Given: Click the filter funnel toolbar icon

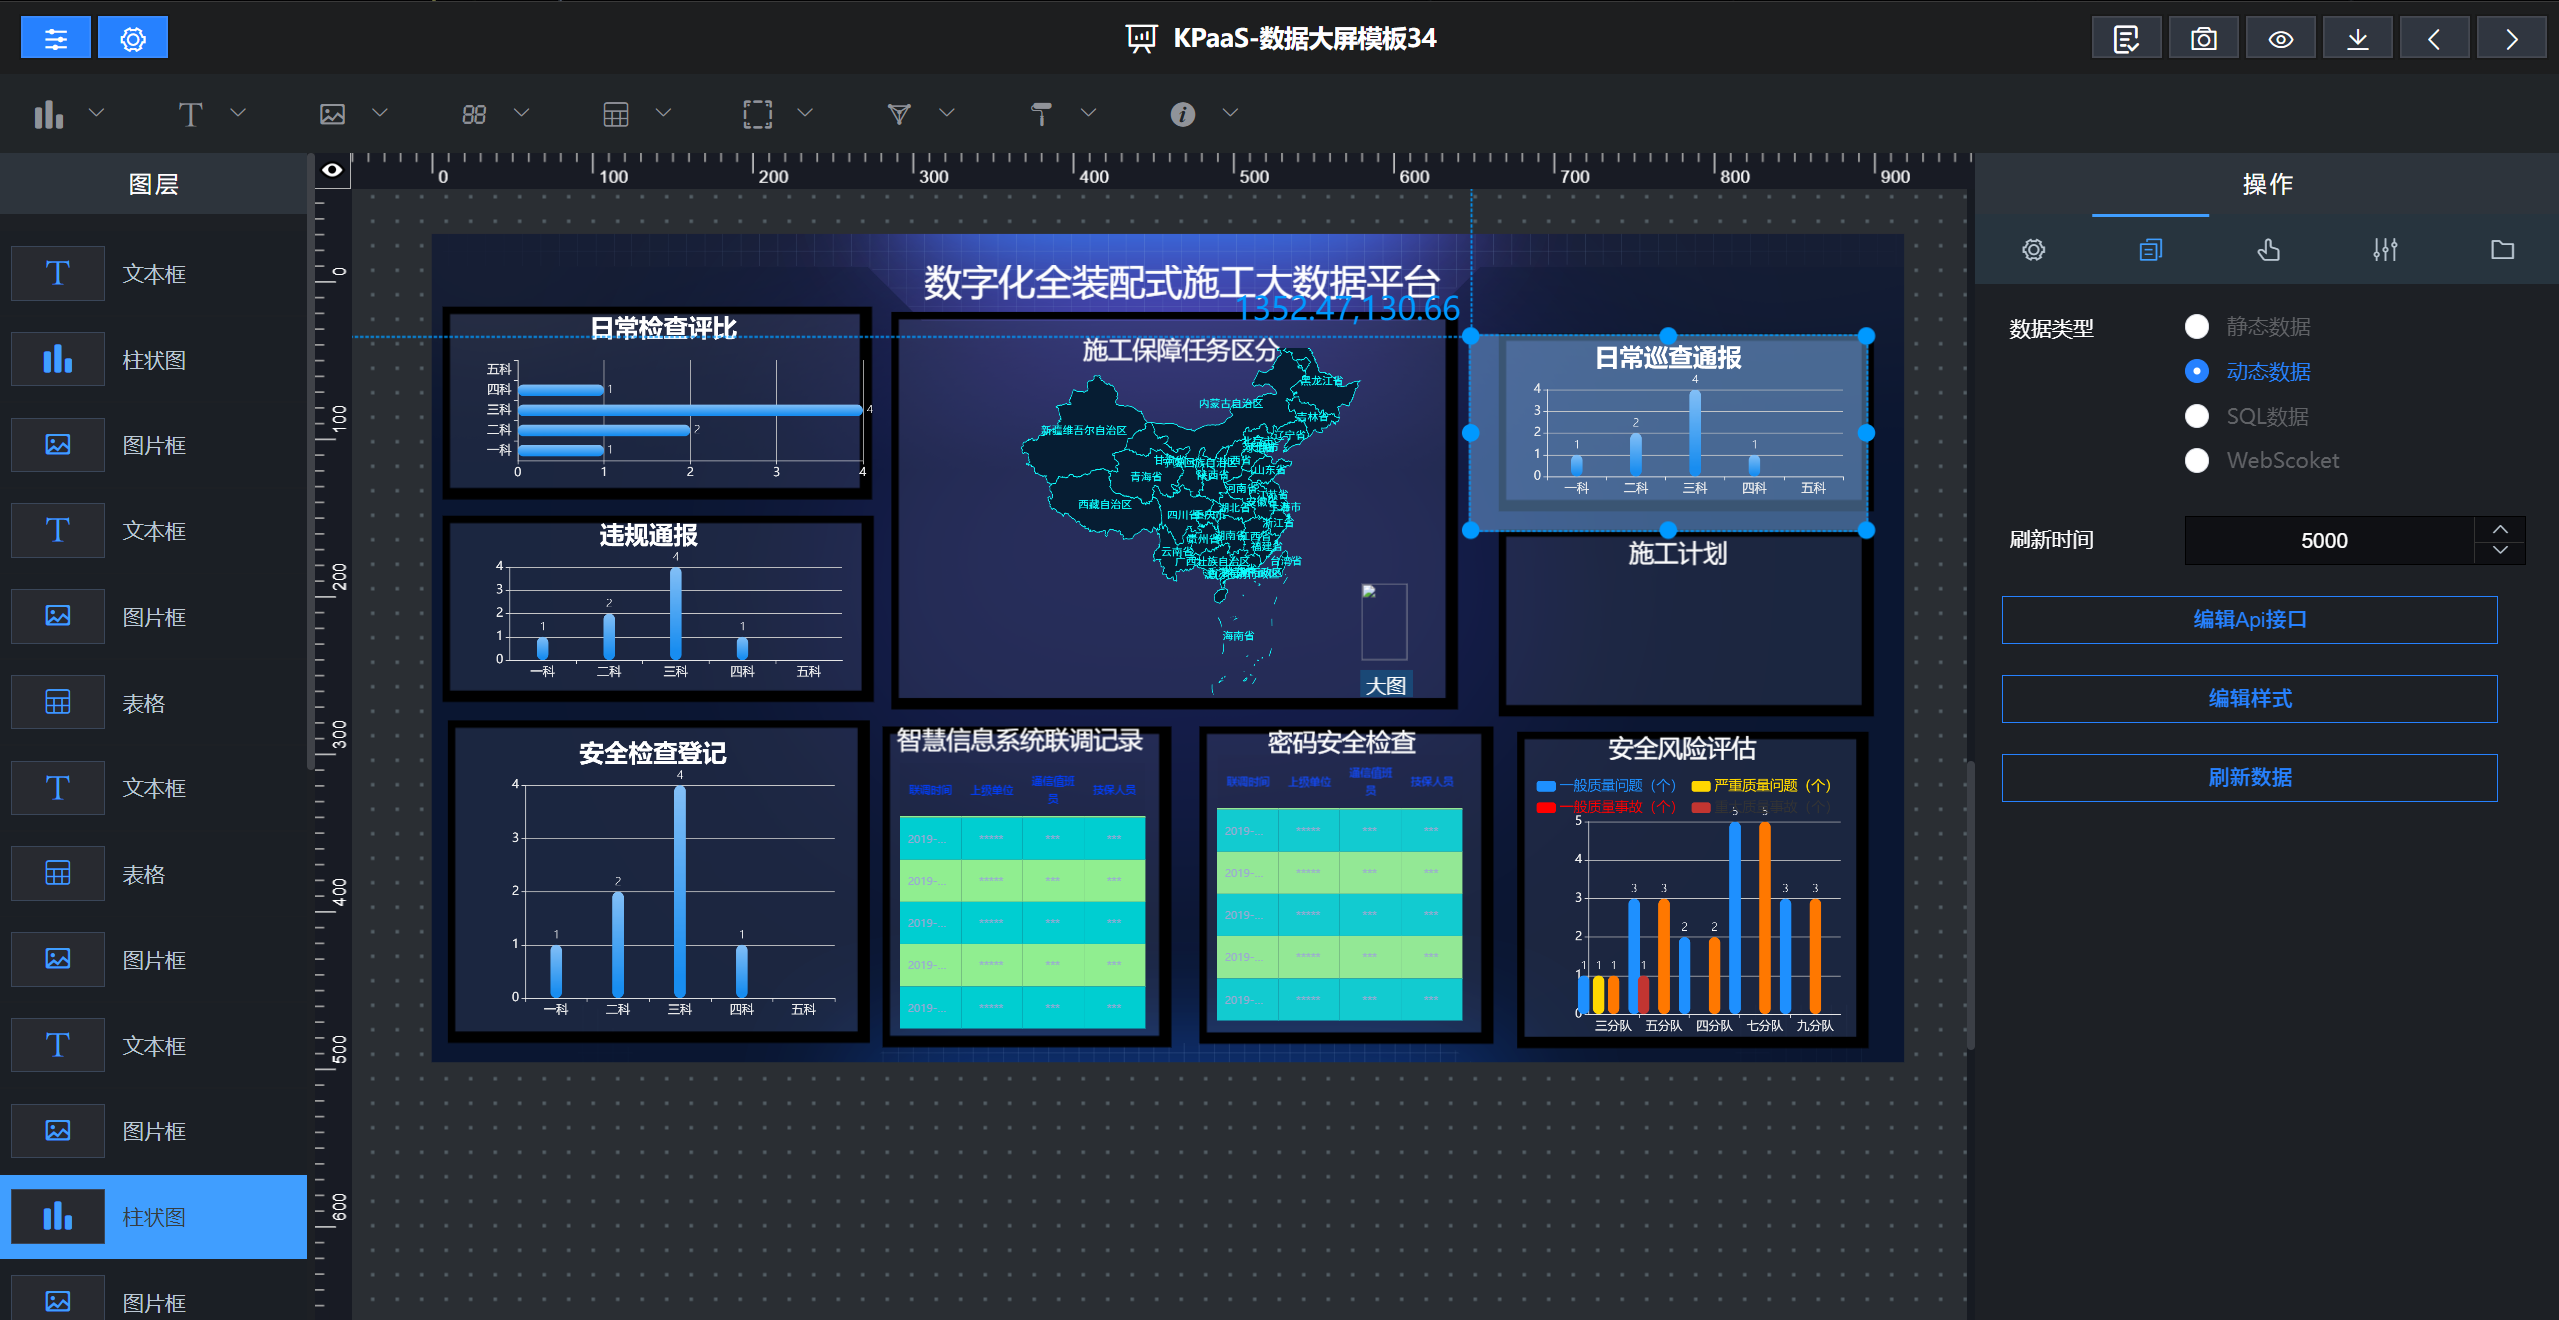Looking at the screenshot, I should 899,114.
